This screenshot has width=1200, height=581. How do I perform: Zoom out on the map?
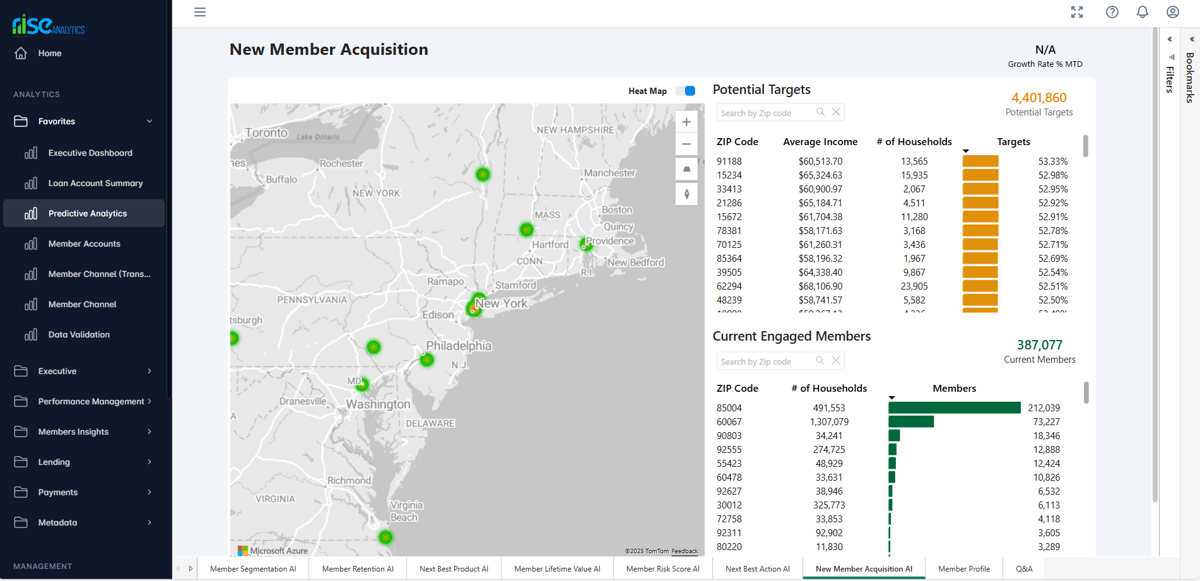pos(686,145)
